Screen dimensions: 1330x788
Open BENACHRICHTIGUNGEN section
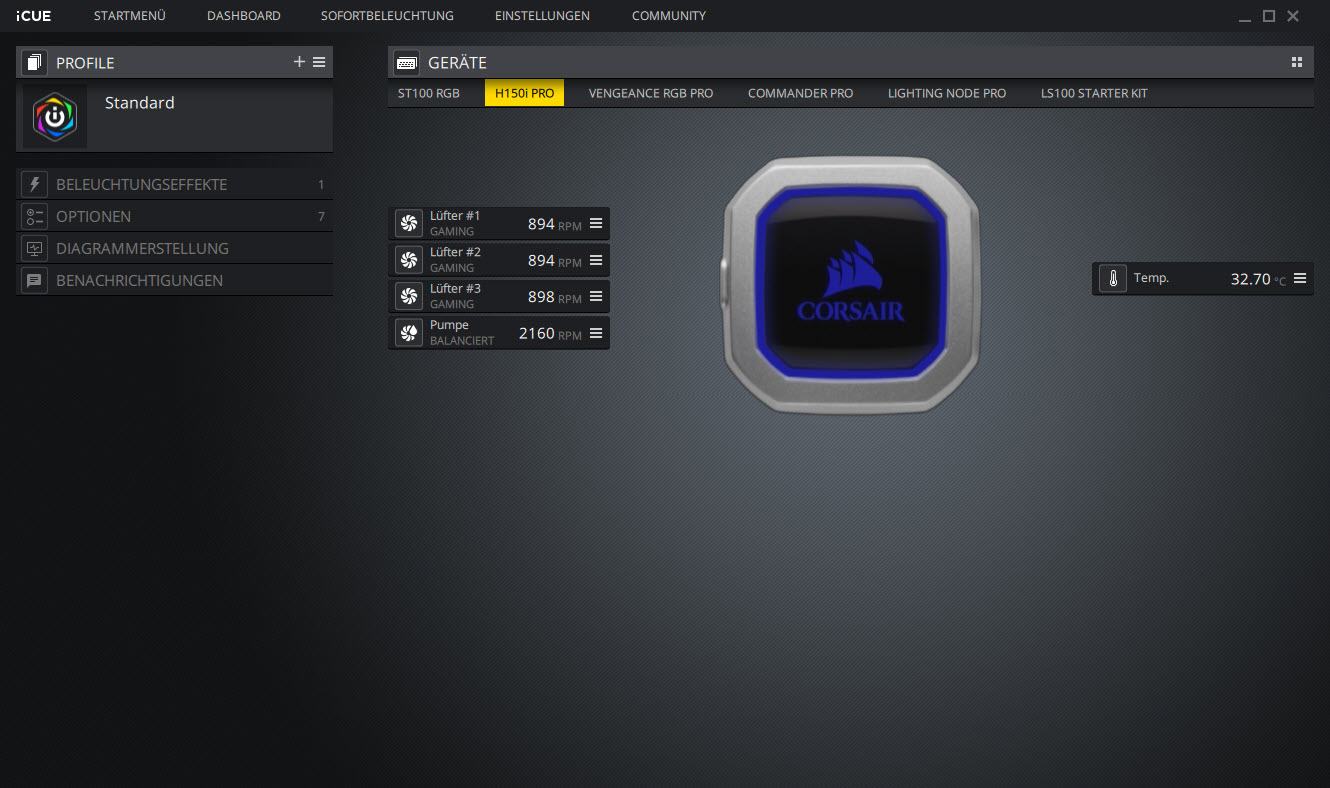[174, 280]
